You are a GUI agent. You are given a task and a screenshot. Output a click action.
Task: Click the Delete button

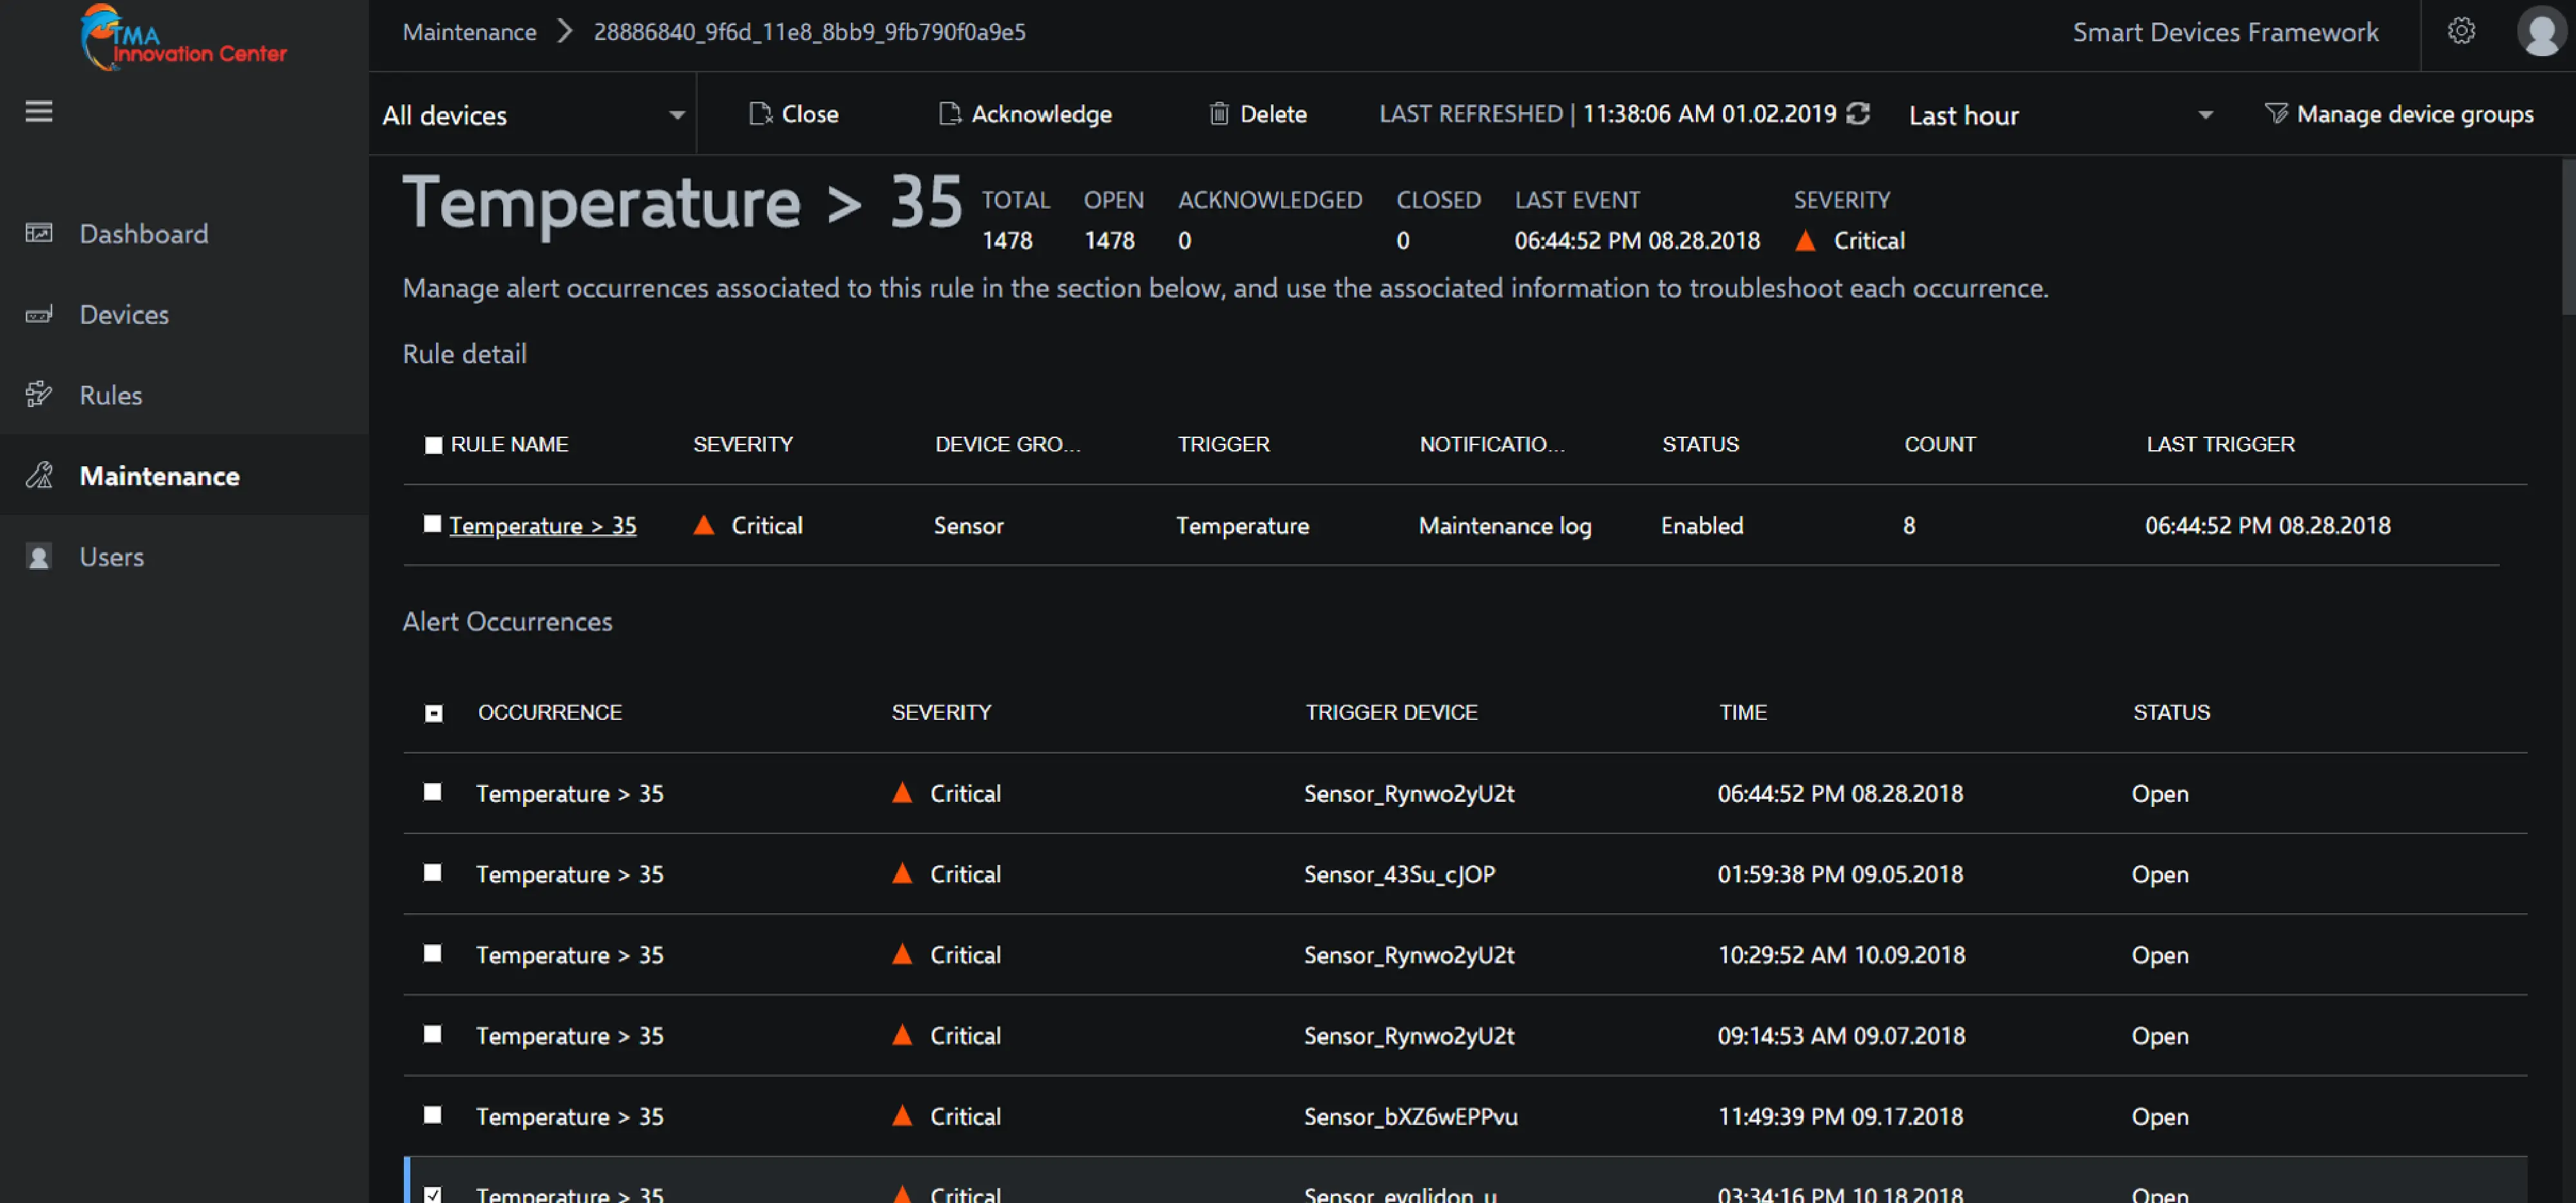point(1258,114)
